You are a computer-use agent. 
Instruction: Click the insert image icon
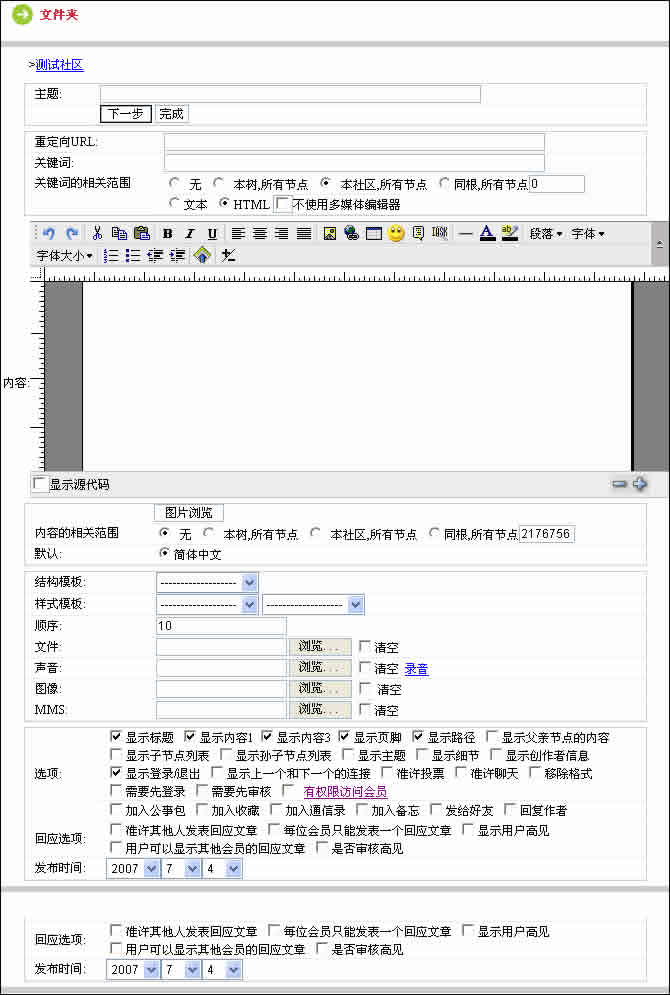(x=330, y=233)
